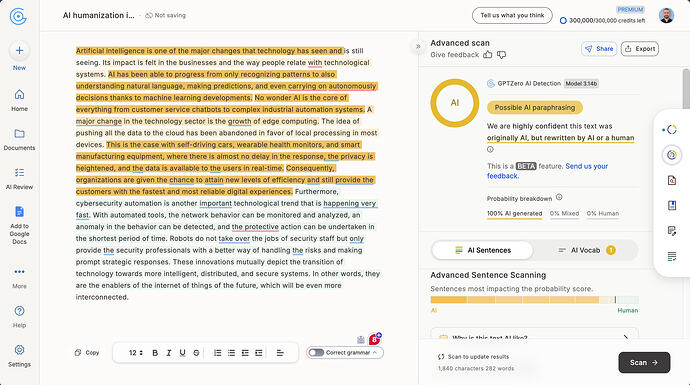Screen dimensions: 690x385
Task: Click the user profile avatar
Action: pos(666,15)
